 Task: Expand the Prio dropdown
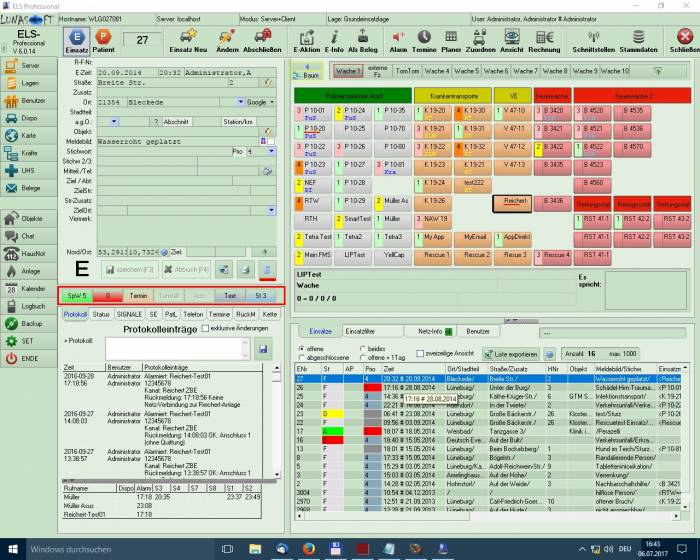269,150
